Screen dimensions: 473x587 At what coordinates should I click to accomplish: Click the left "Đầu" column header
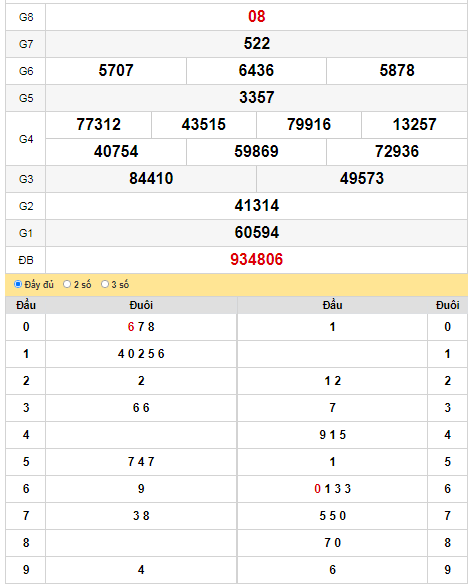coord(26,305)
